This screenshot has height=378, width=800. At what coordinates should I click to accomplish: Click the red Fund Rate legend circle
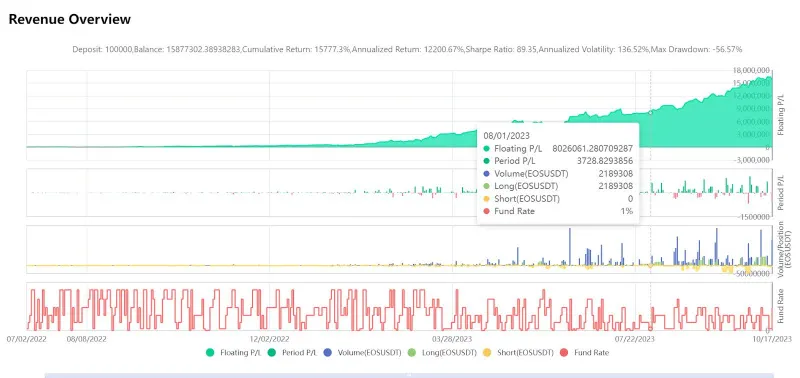point(564,352)
